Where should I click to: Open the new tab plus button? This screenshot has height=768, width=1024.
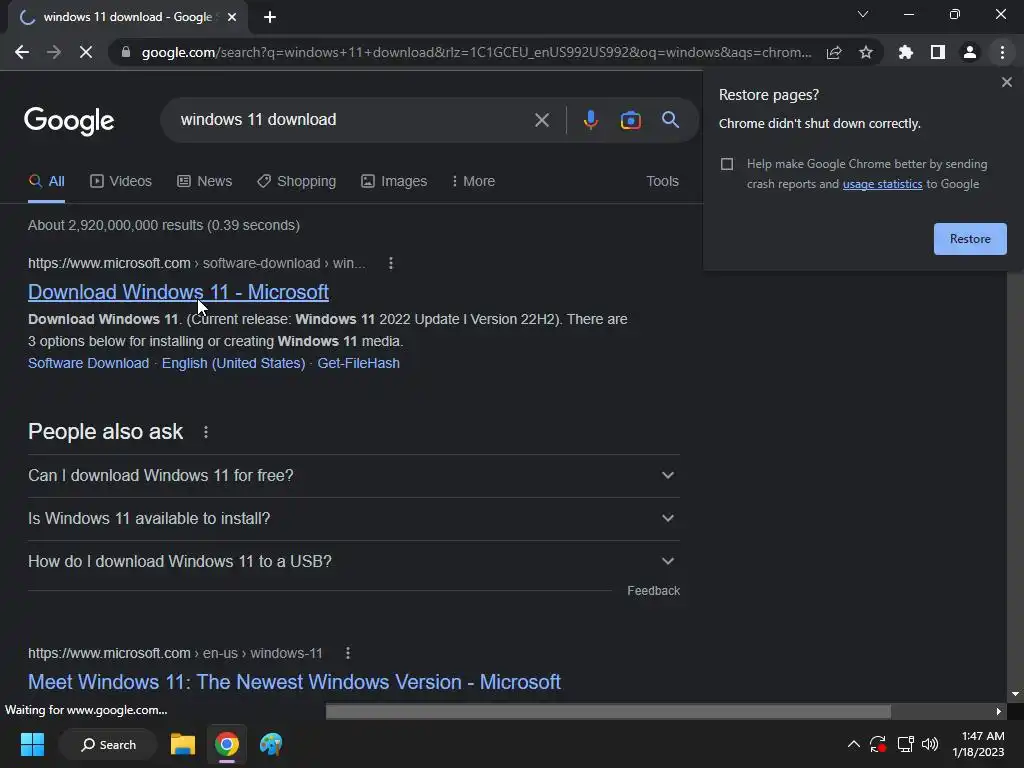(270, 17)
